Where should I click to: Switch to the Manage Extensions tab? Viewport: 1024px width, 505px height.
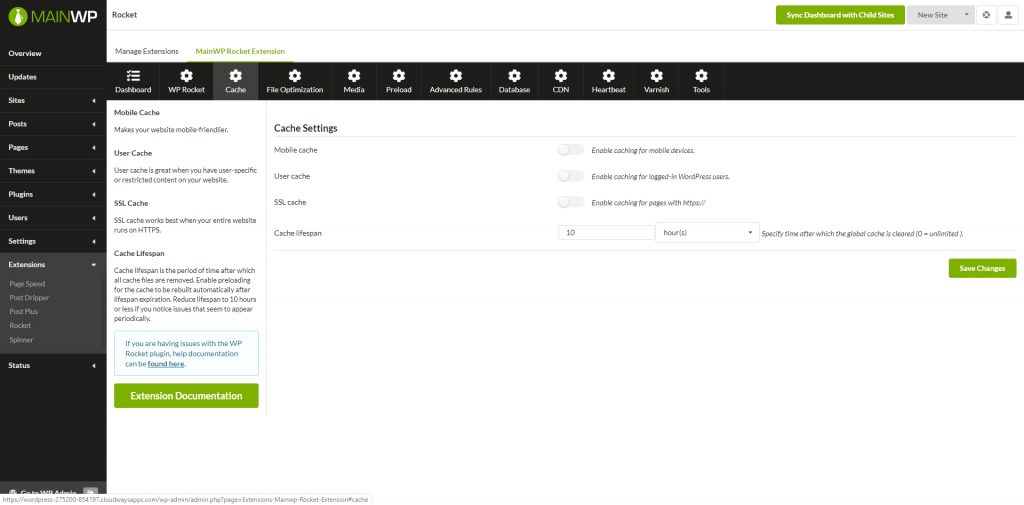pos(146,51)
